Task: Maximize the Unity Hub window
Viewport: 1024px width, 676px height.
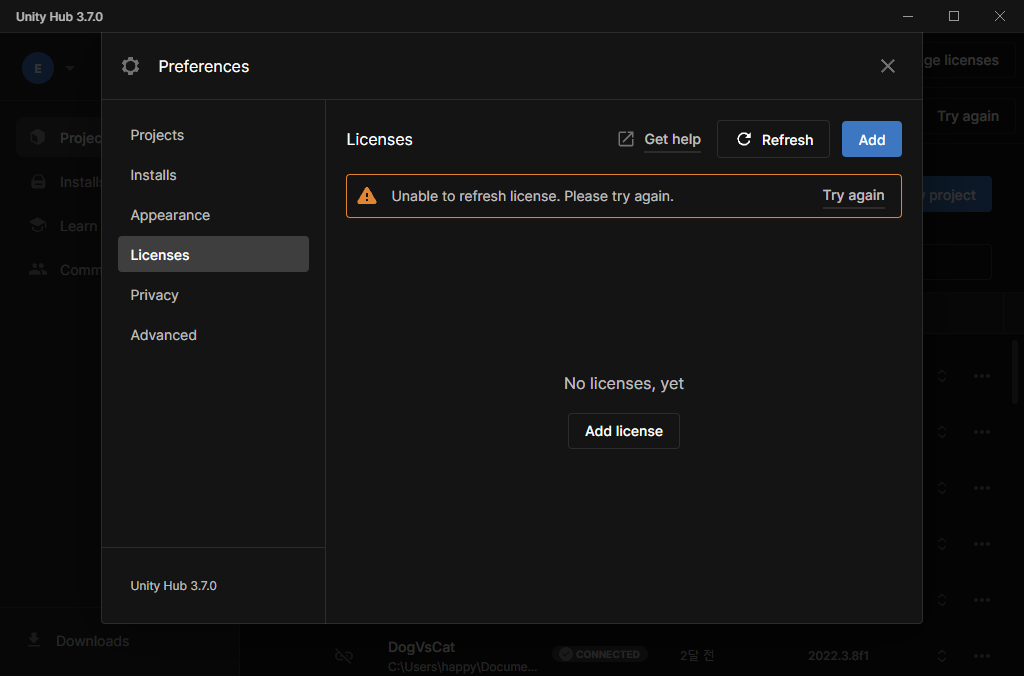Action: pyautogui.click(x=953, y=16)
